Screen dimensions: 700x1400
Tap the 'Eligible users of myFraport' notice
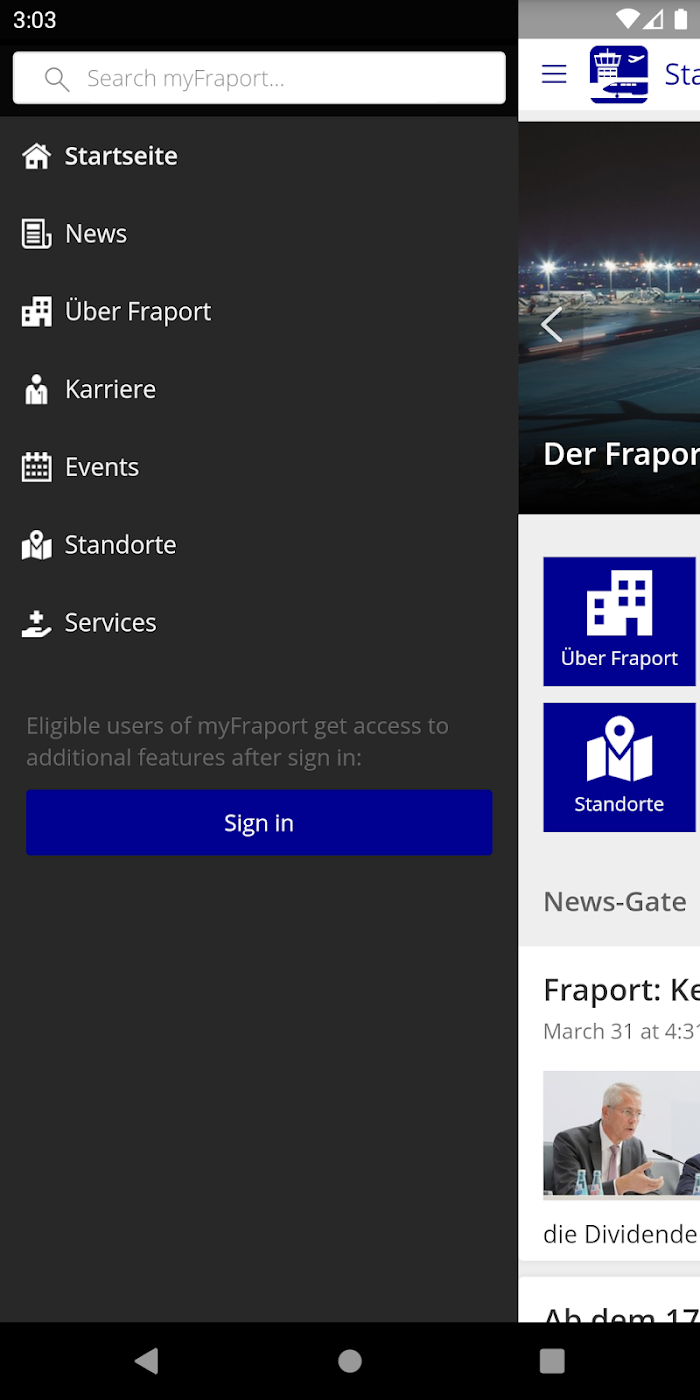pos(238,742)
